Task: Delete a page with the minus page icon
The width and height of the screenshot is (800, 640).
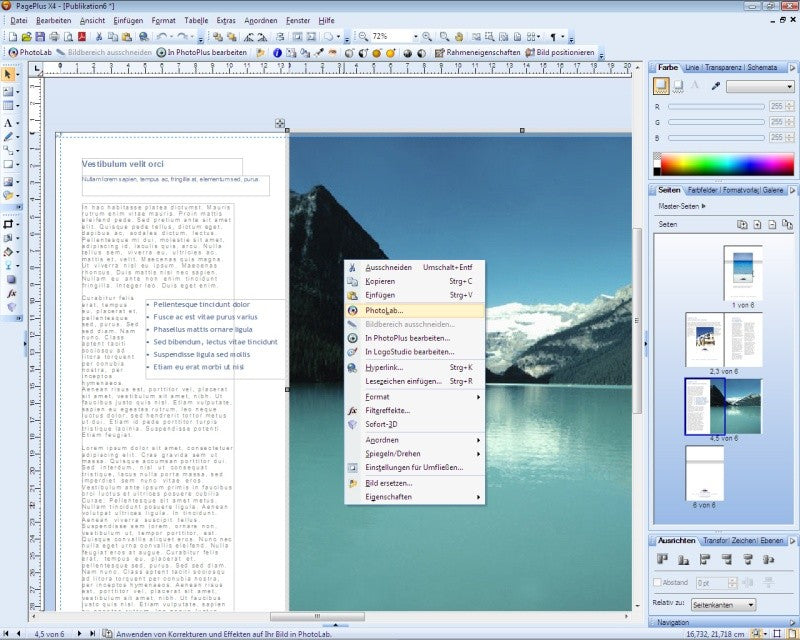Action: [x=772, y=225]
